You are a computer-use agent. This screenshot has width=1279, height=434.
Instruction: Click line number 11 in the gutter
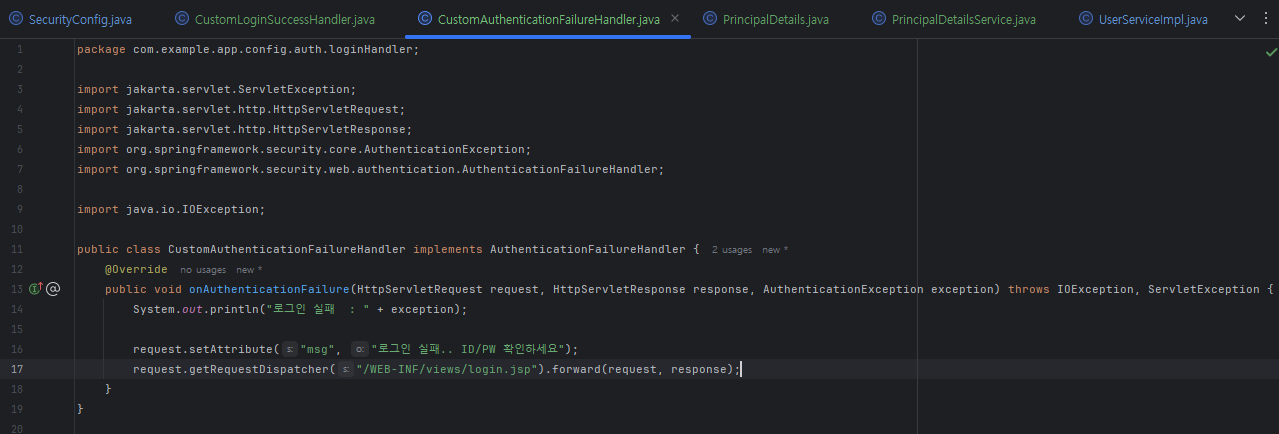tap(15, 249)
